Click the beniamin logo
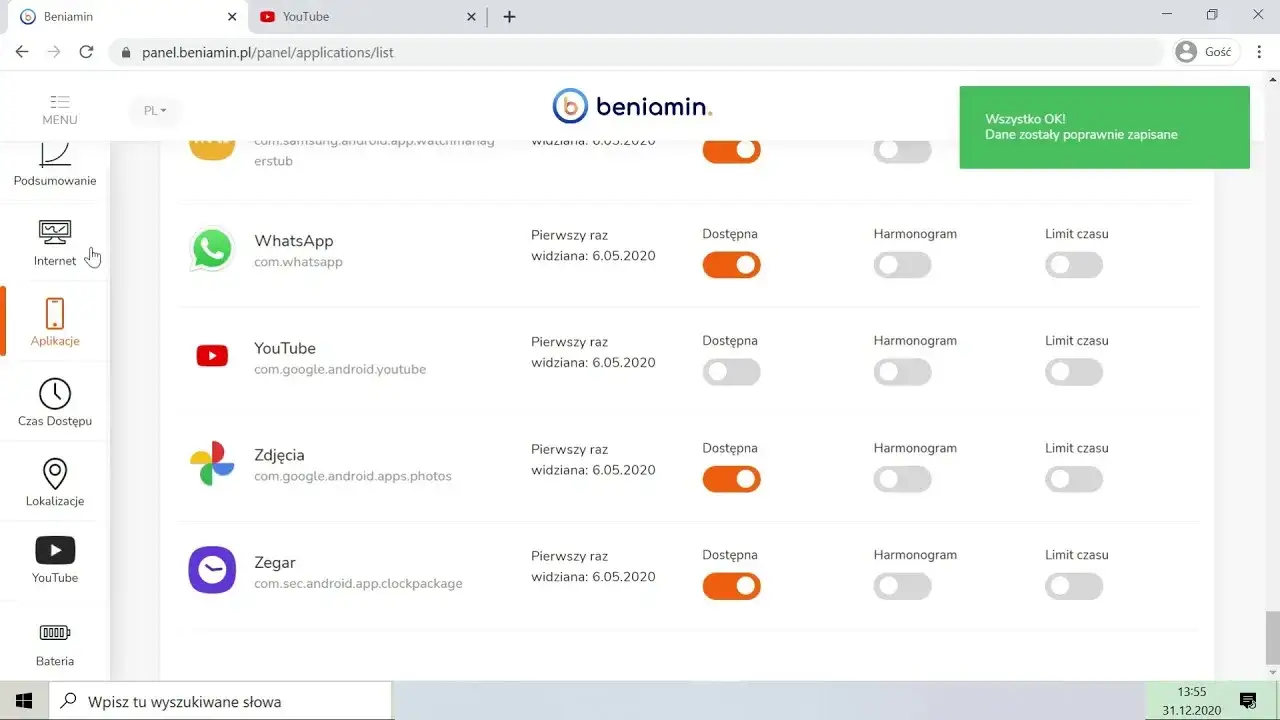1280x720 pixels. pos(632,106)
